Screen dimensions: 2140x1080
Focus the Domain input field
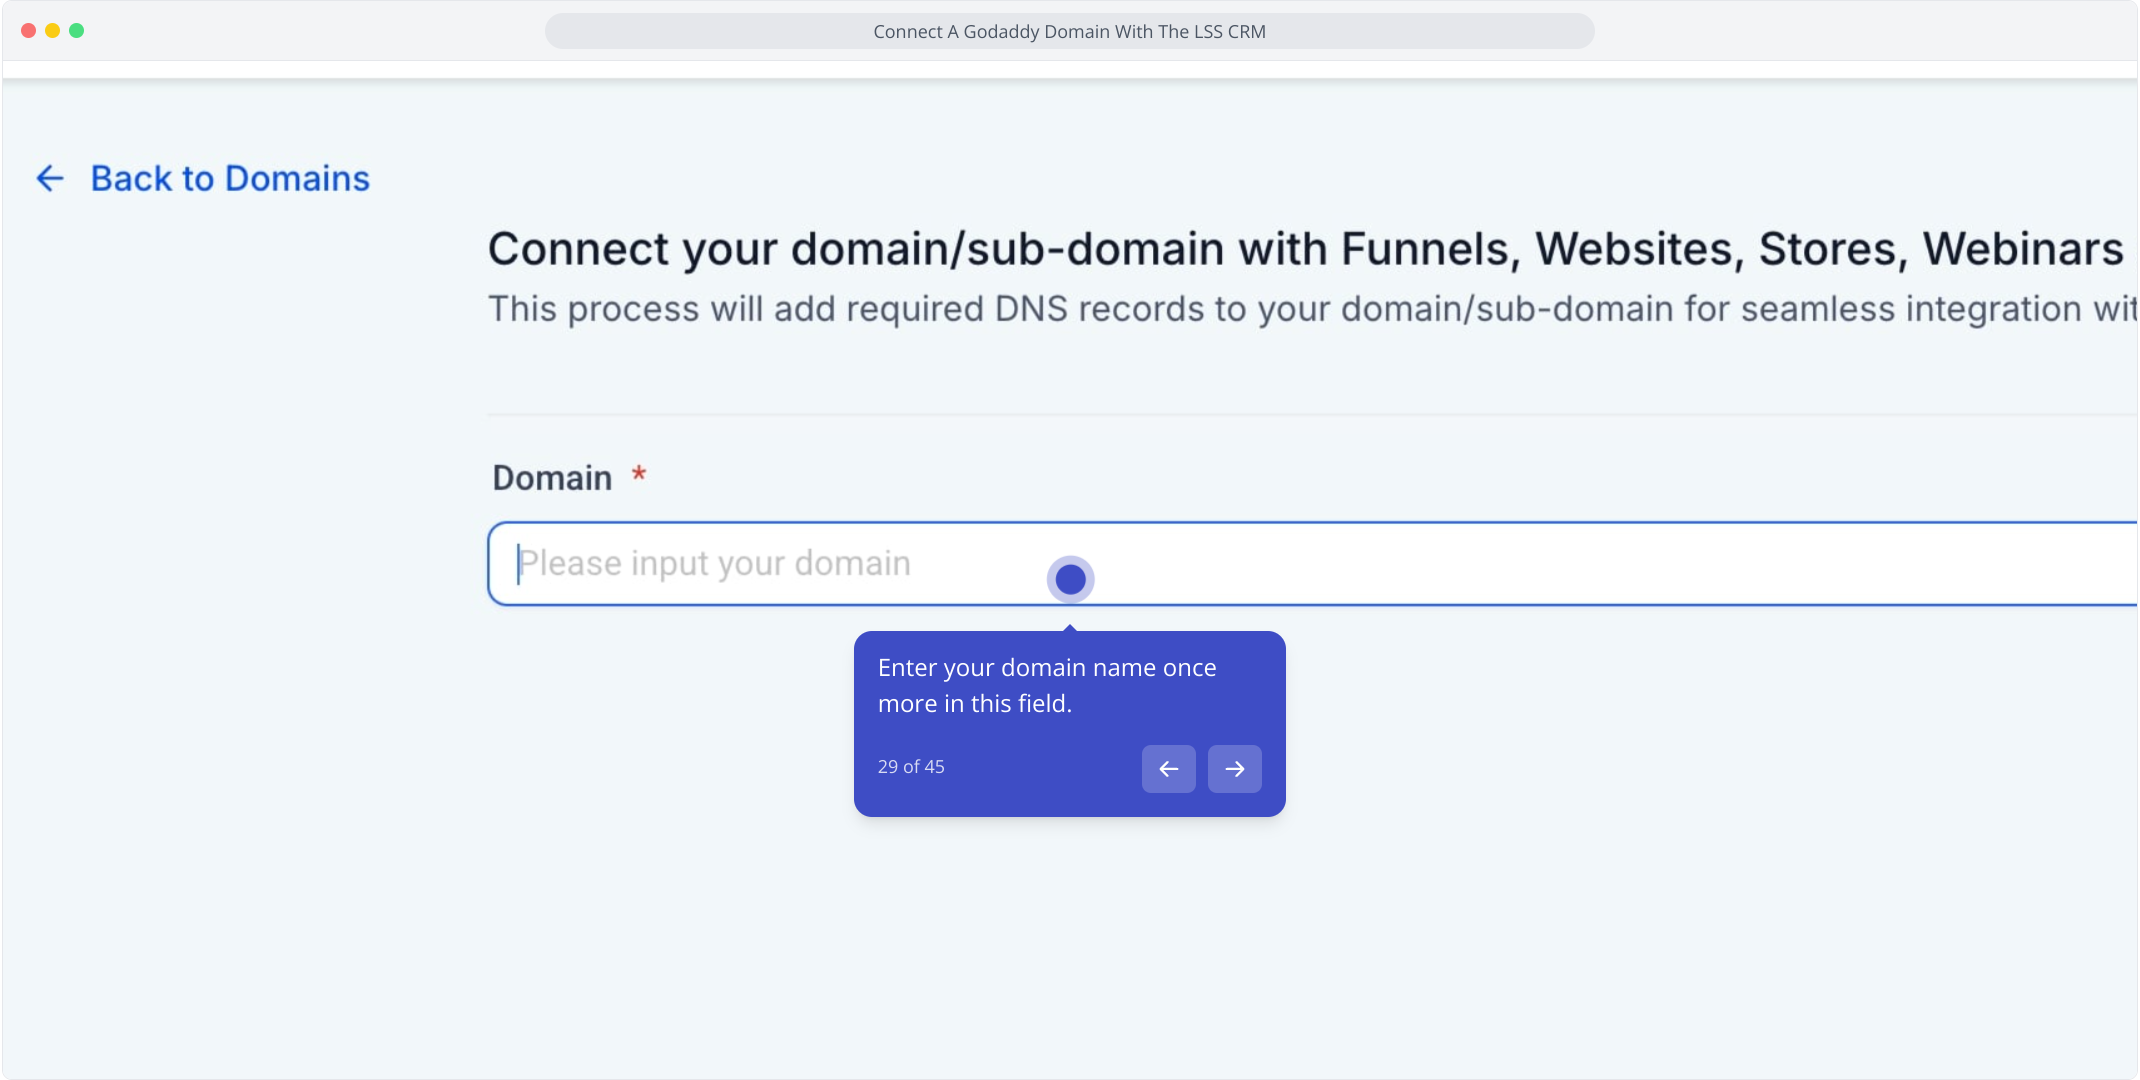pyautogui.click(x=1312, y=564)
